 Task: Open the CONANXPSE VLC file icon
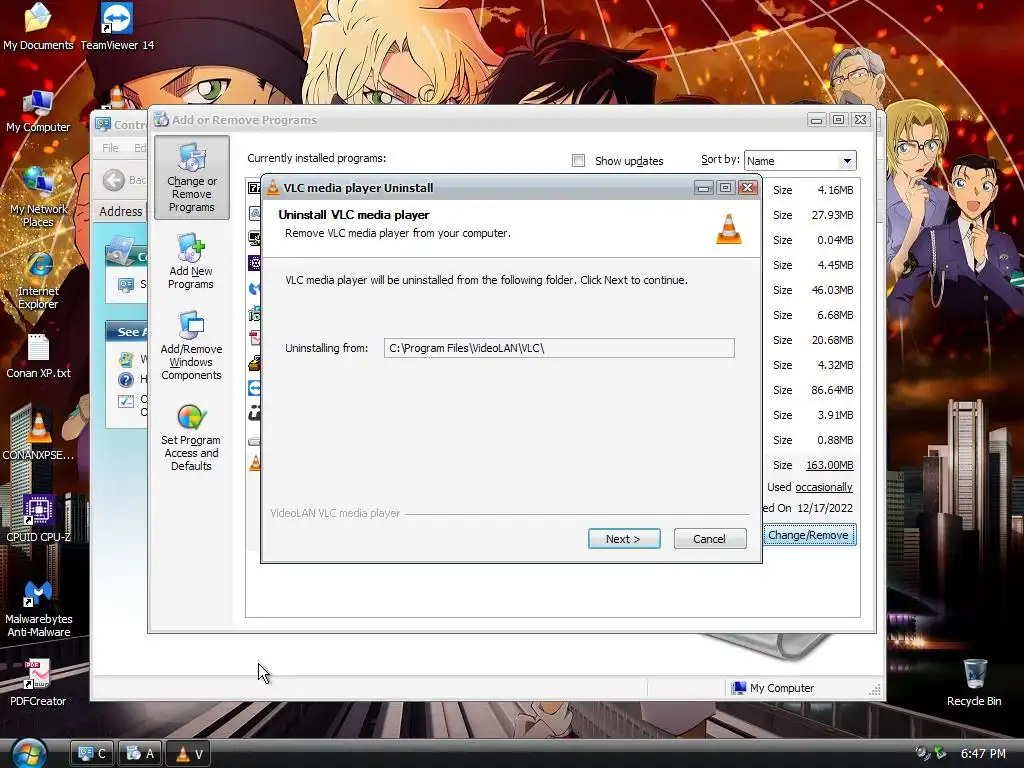click(x=38, y=436)
